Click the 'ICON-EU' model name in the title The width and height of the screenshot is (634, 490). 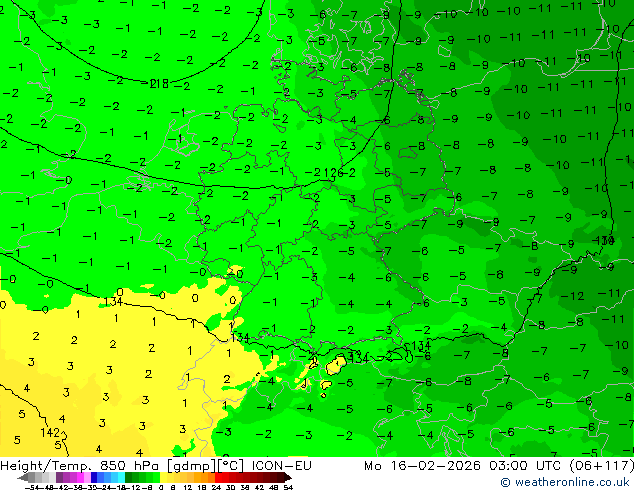(281, 466)
